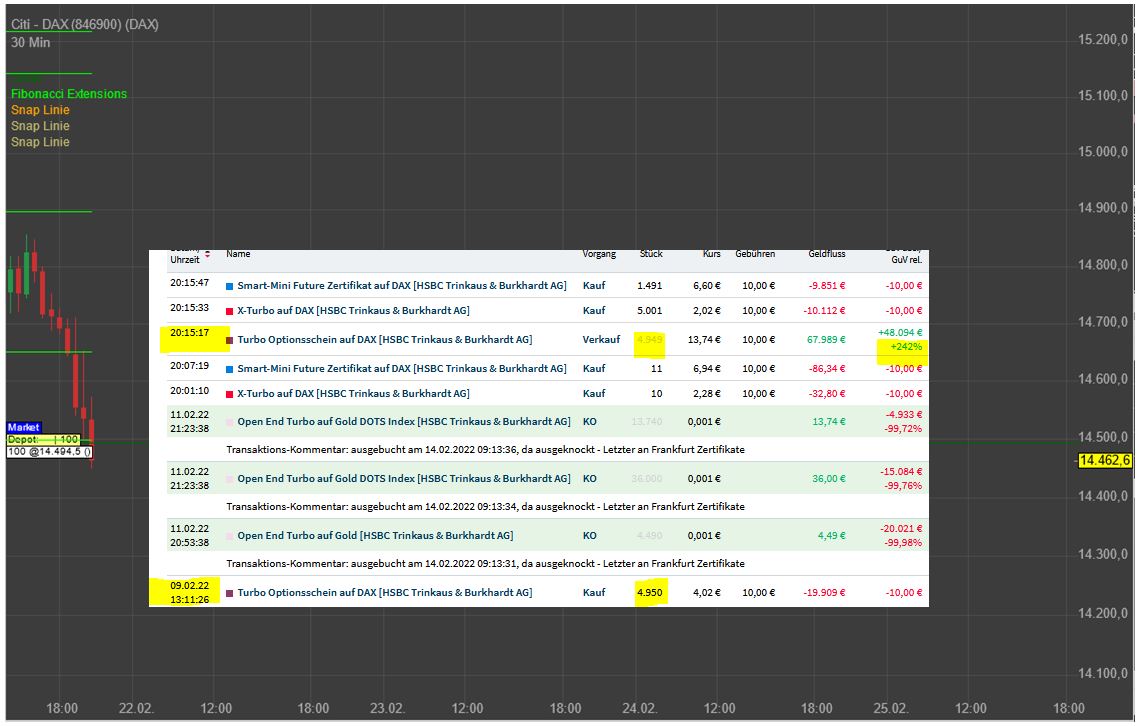The width and height of the screenshot is (1140, 726).
Task: Click the yellow 14.462,6 current price tag
Action: 1104,461
